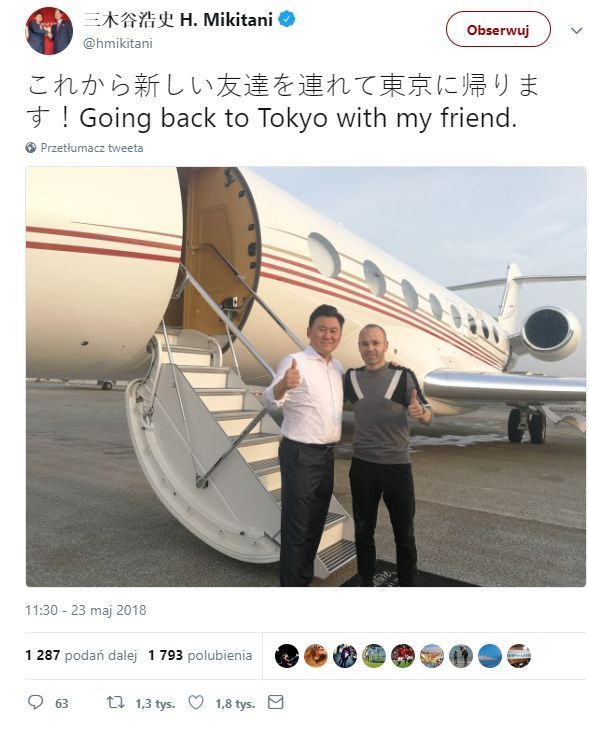The image size is (589, 735).
Task: Click the last liker avatar in row
Action: point(519,655)
